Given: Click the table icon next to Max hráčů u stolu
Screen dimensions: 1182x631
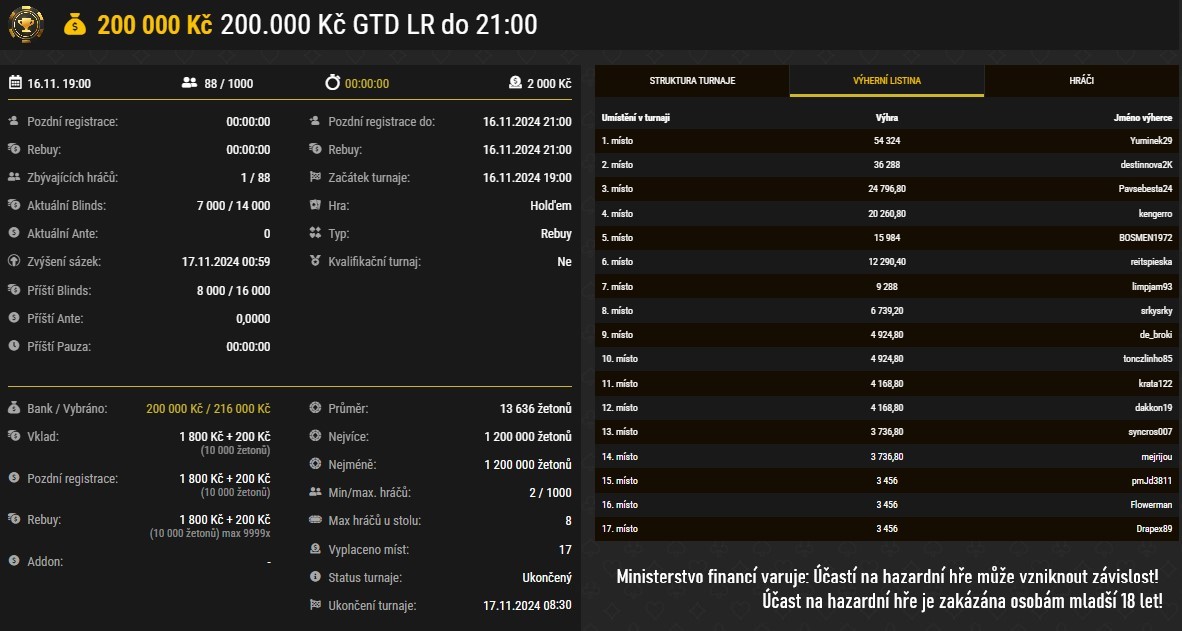Looking at the screenshot, I should [x=317, y=520].
